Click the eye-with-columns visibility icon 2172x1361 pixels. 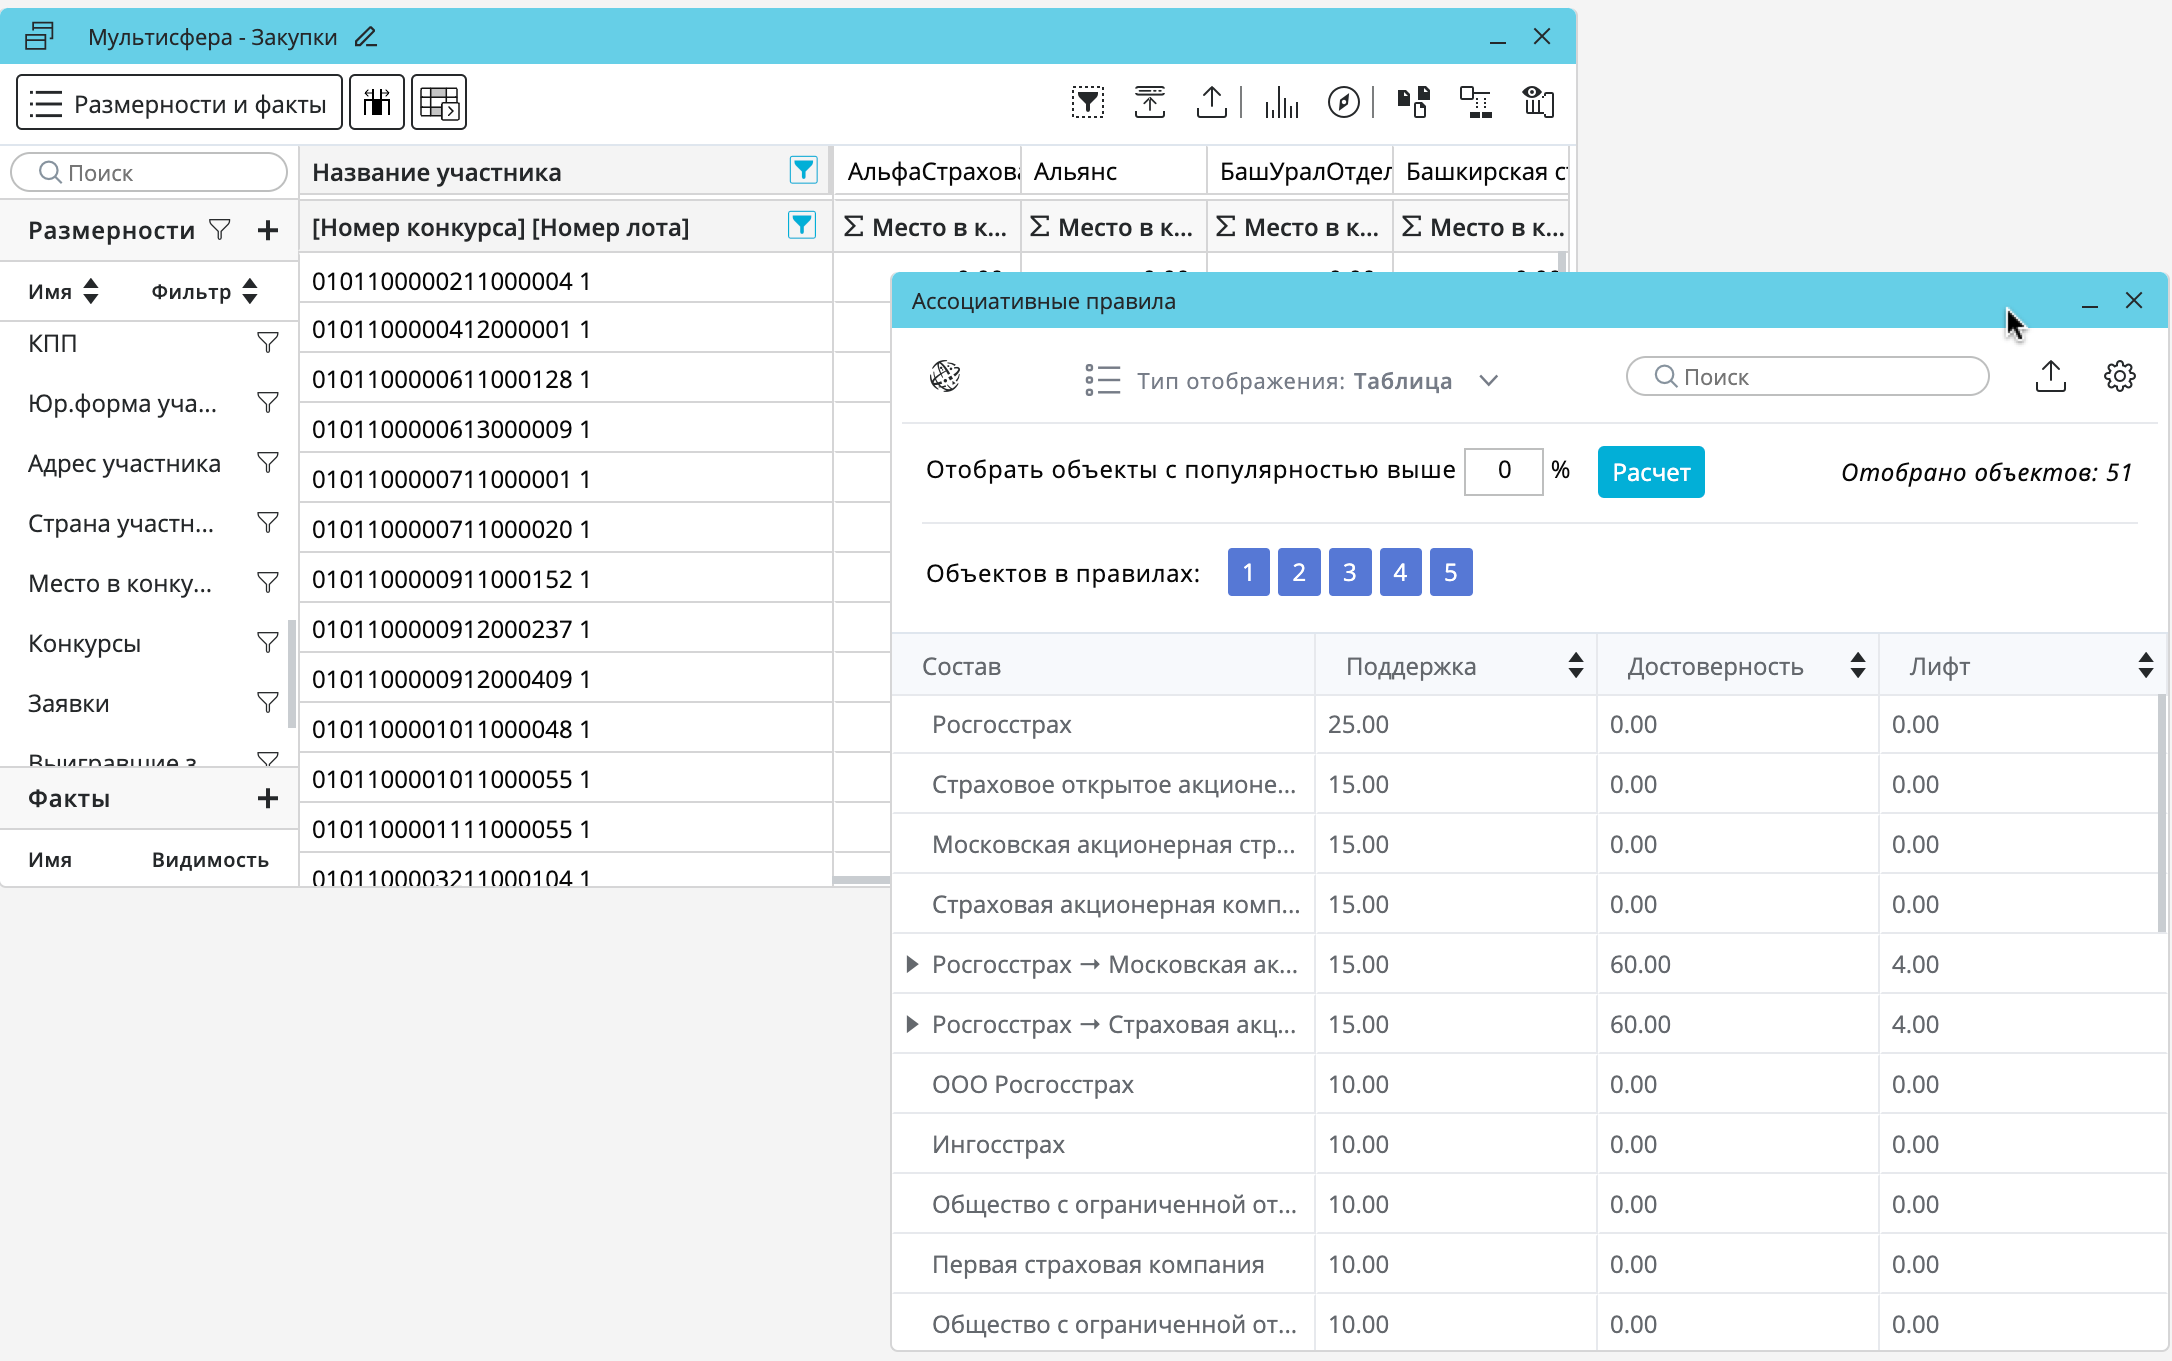pyautogui.click(x=1537, y=102)
